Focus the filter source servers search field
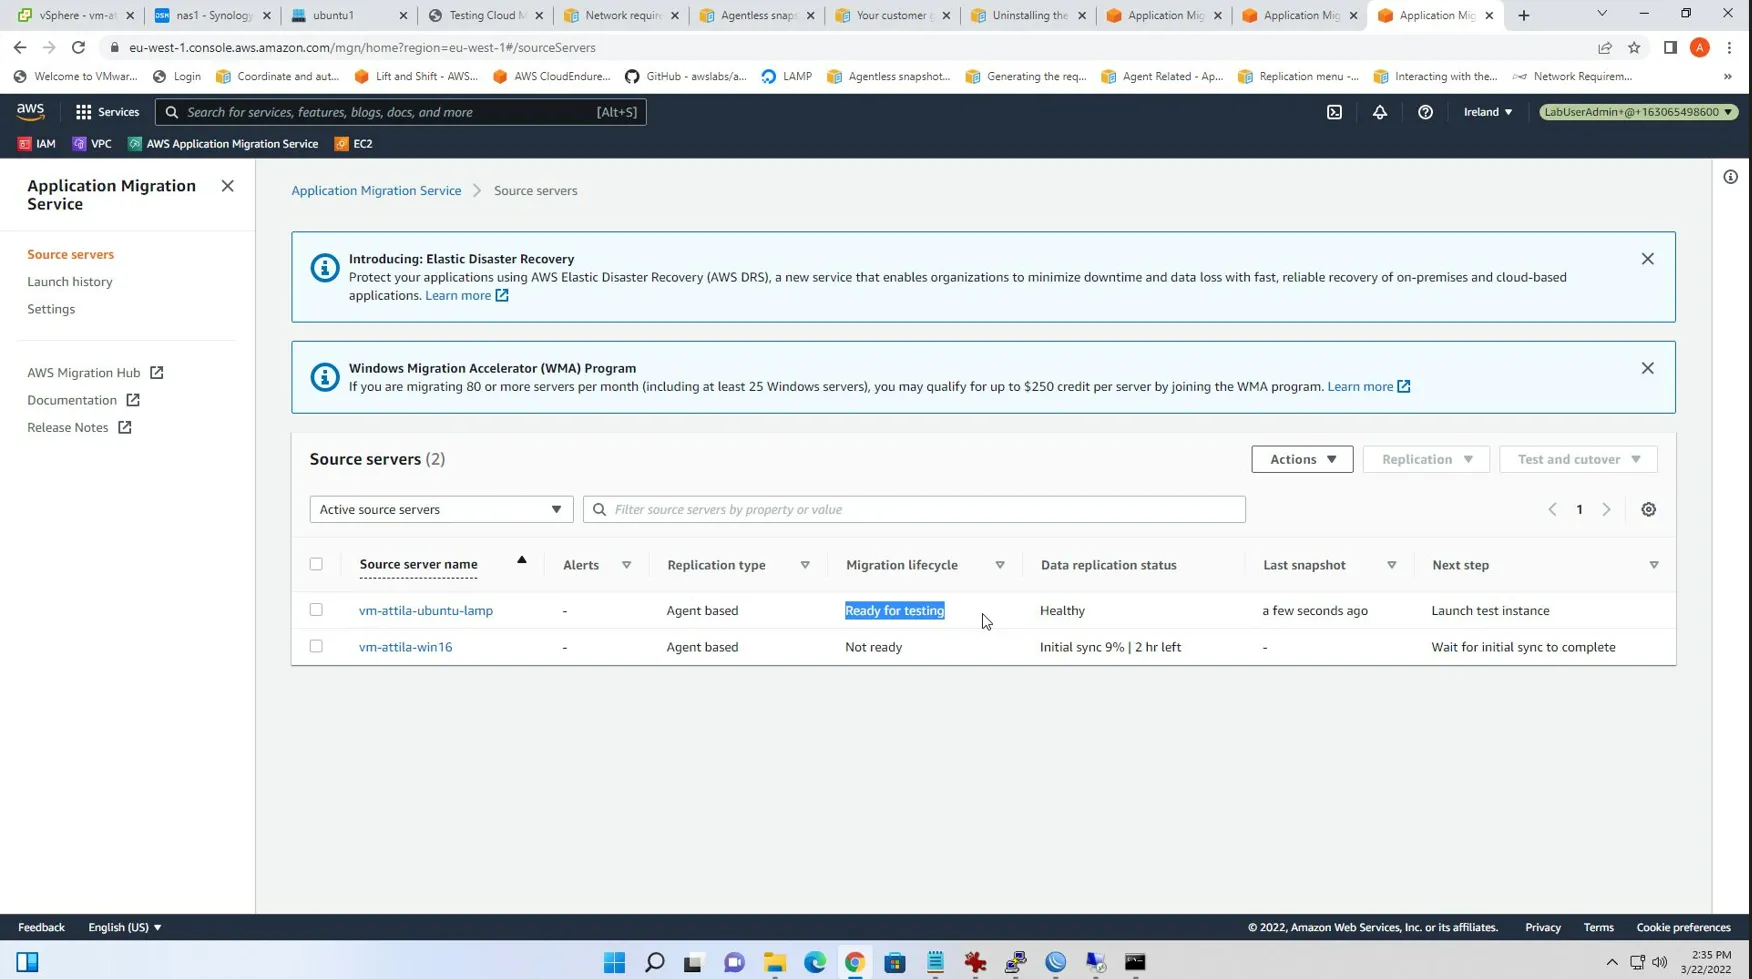Image resolution: width=1752 pixels, height=979 pixels. click(x=914, y=509)
